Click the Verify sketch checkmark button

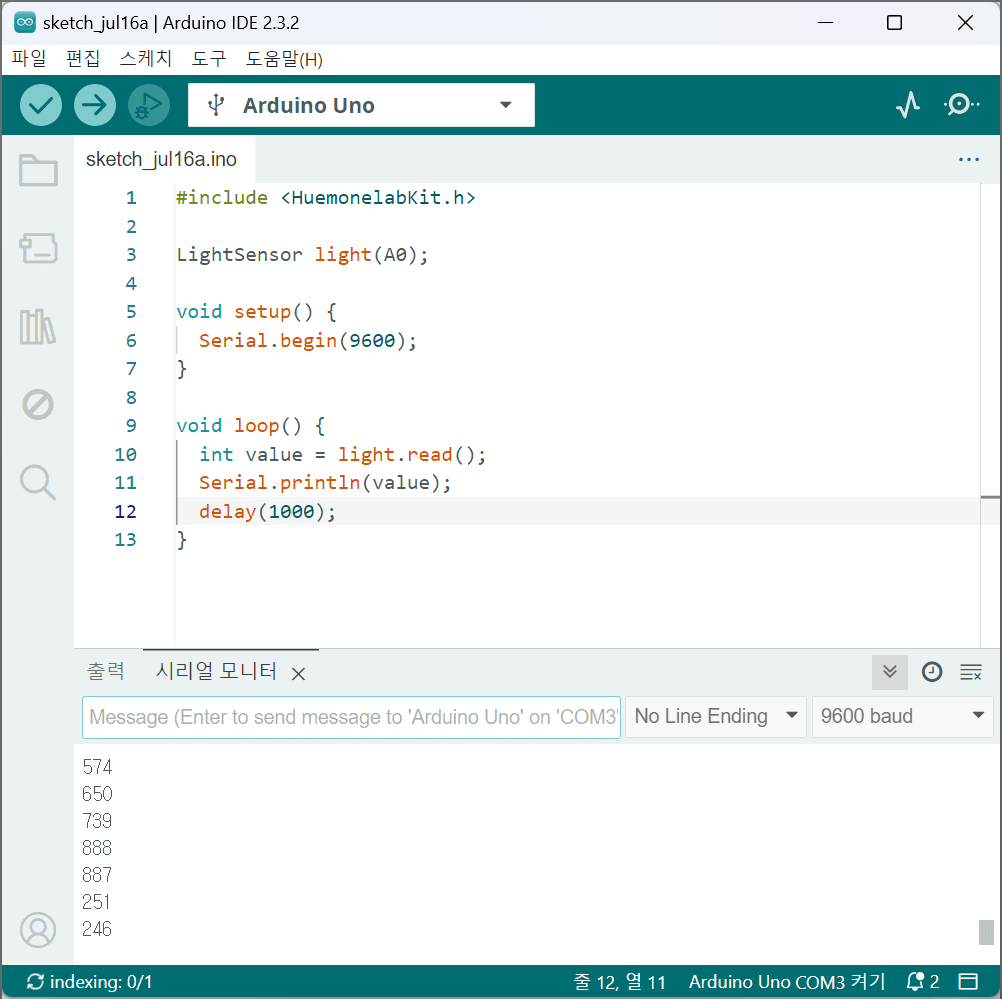click(x=41, y=105)
